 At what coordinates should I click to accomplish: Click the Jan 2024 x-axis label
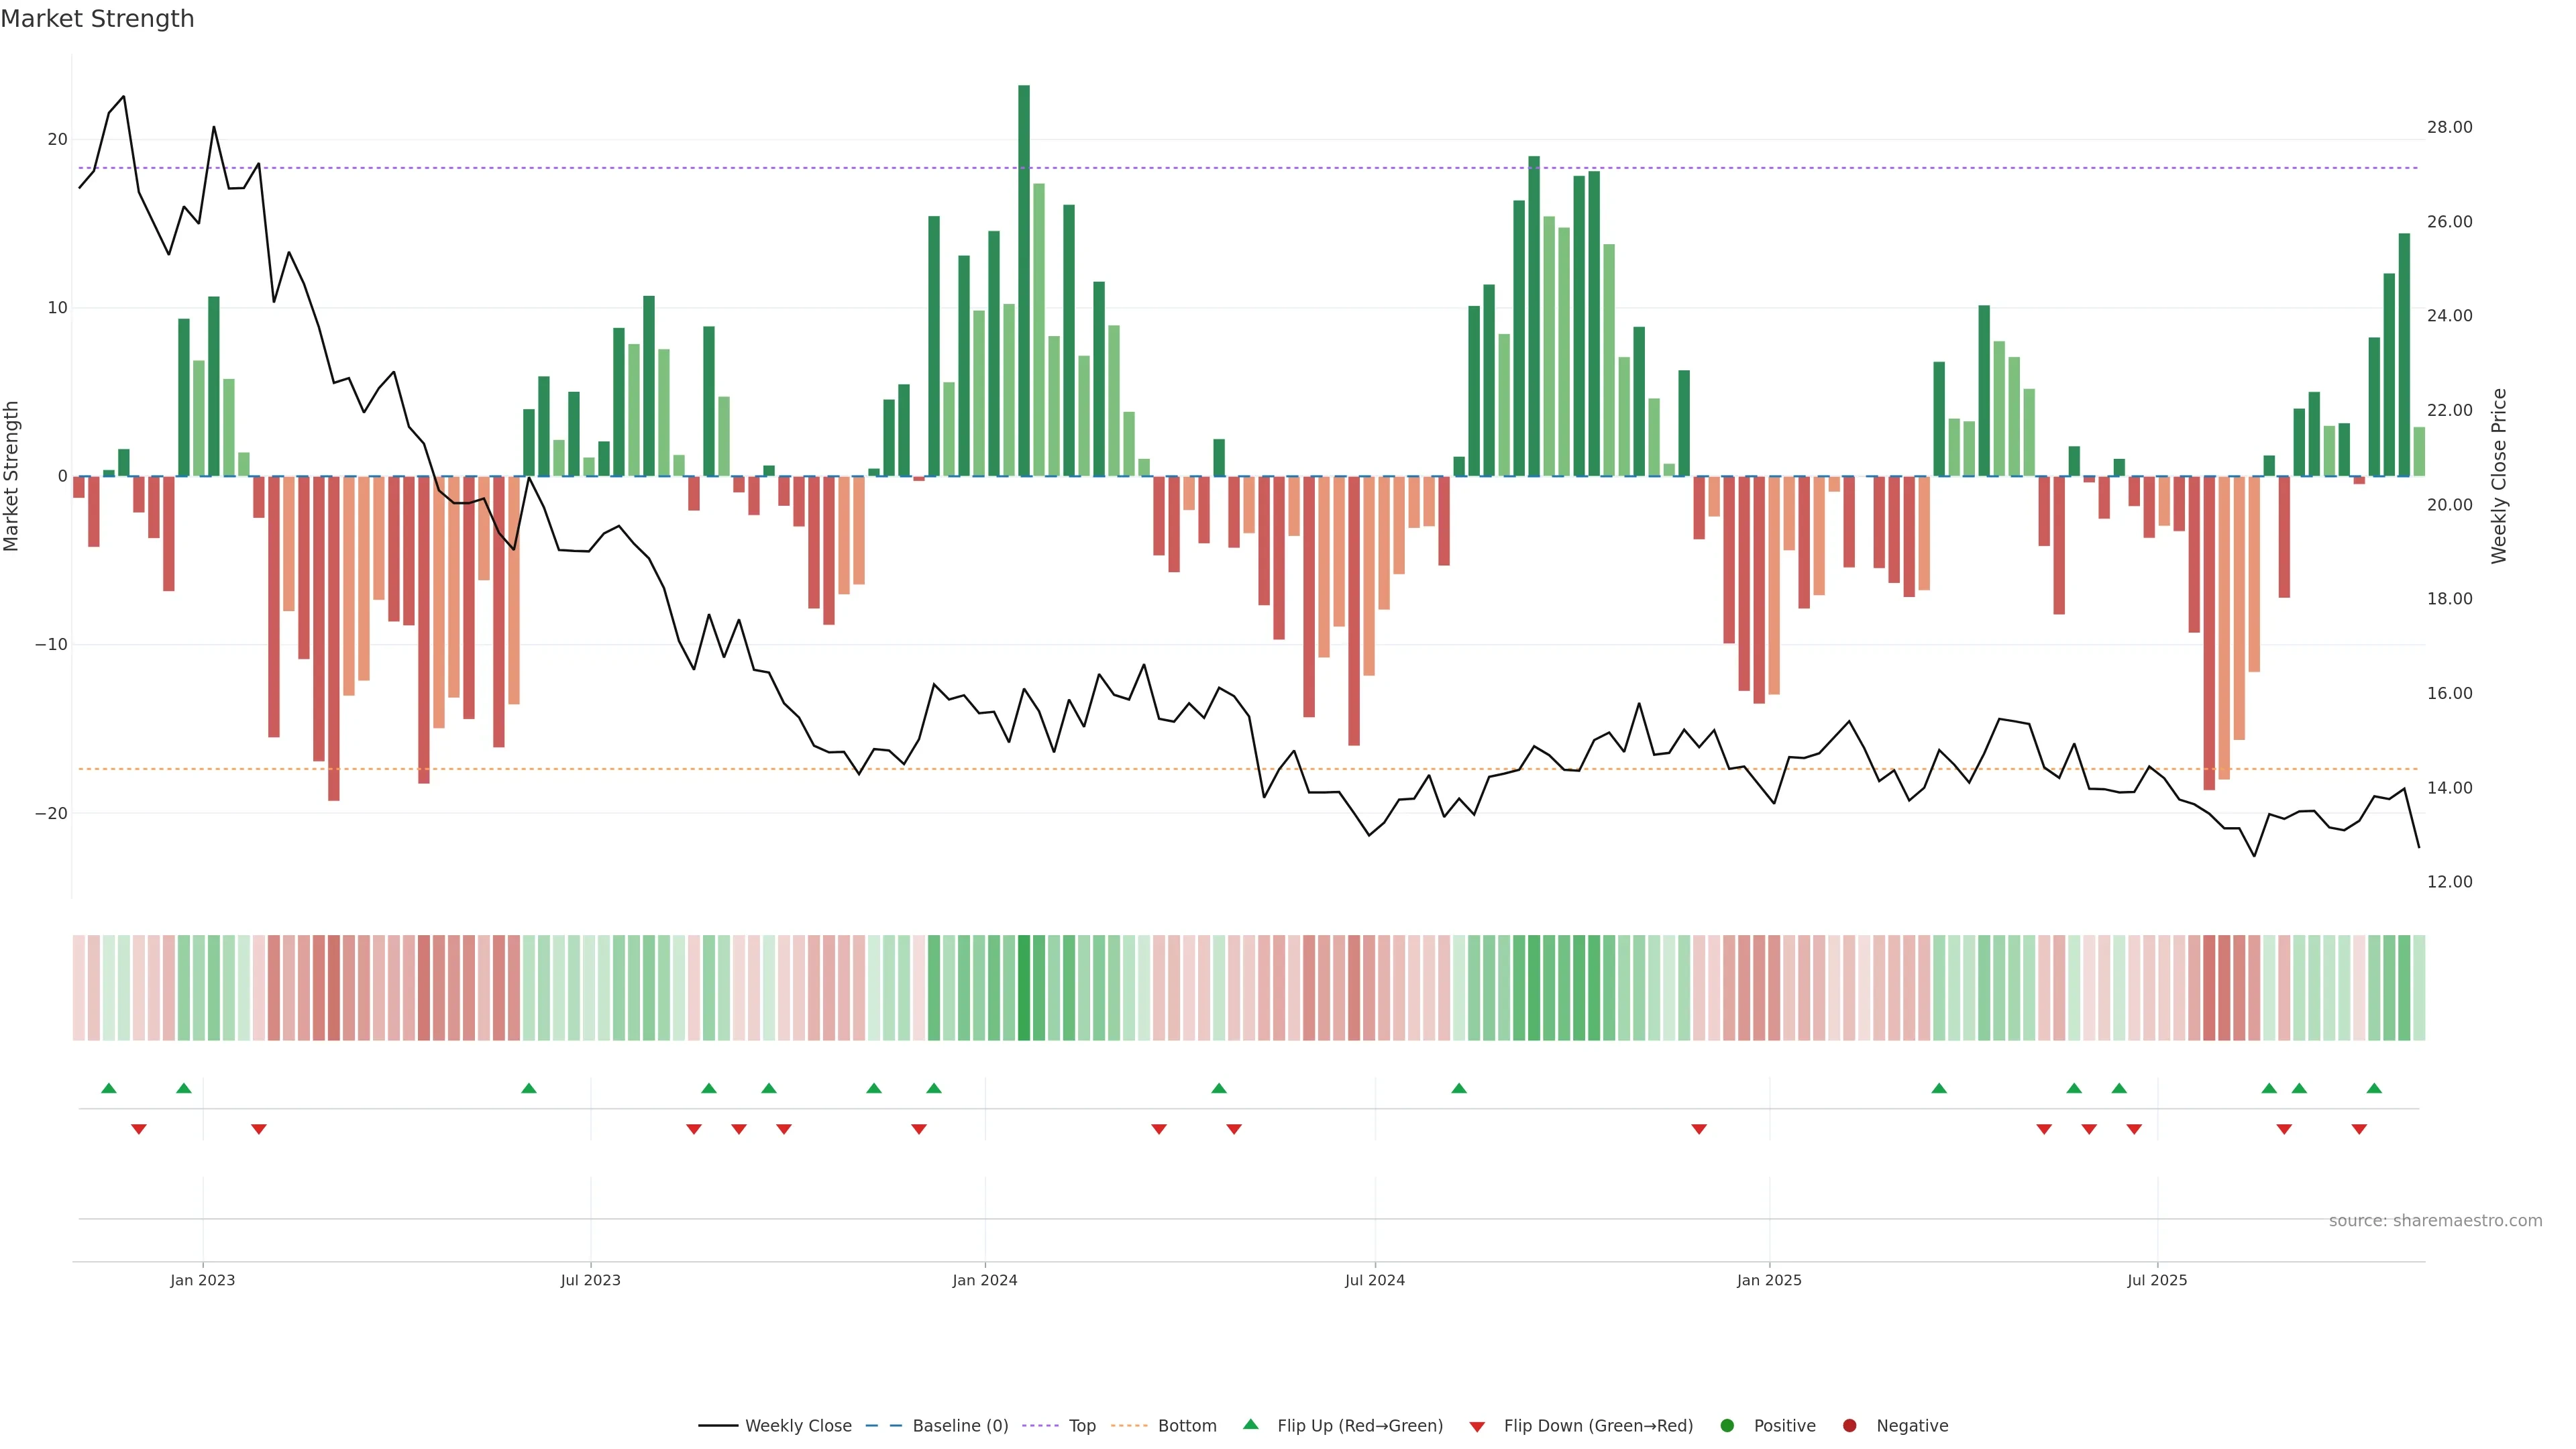[985, 1280]
